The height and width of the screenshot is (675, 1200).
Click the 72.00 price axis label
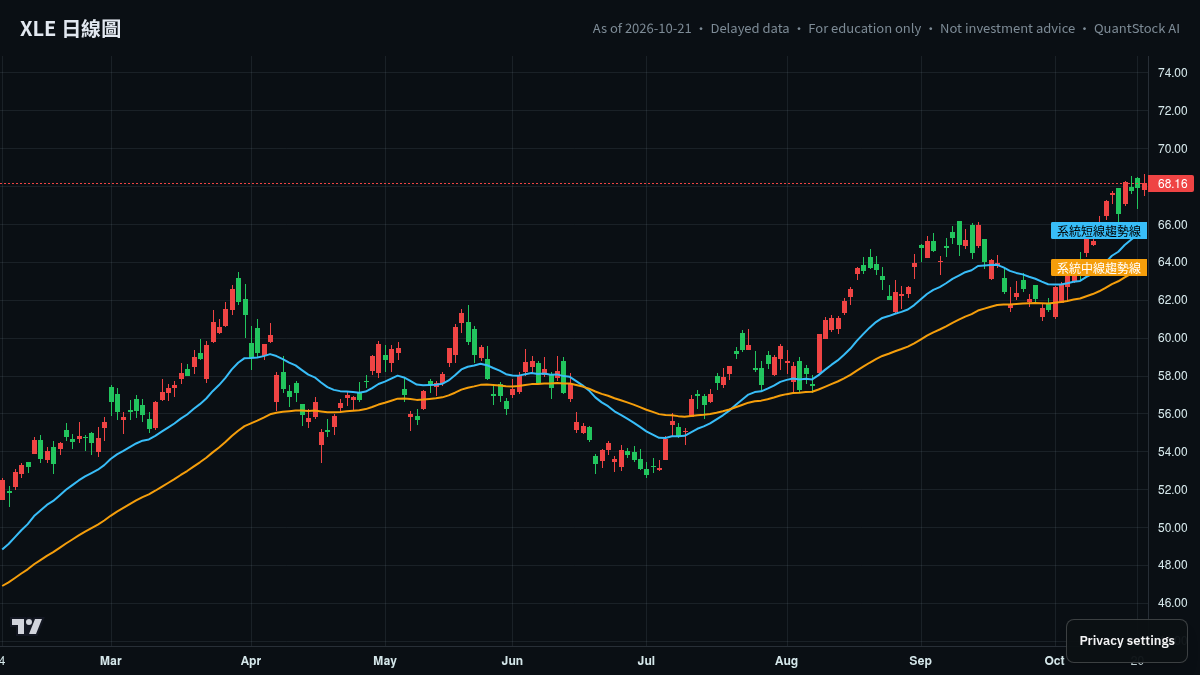pos(1173,111)
